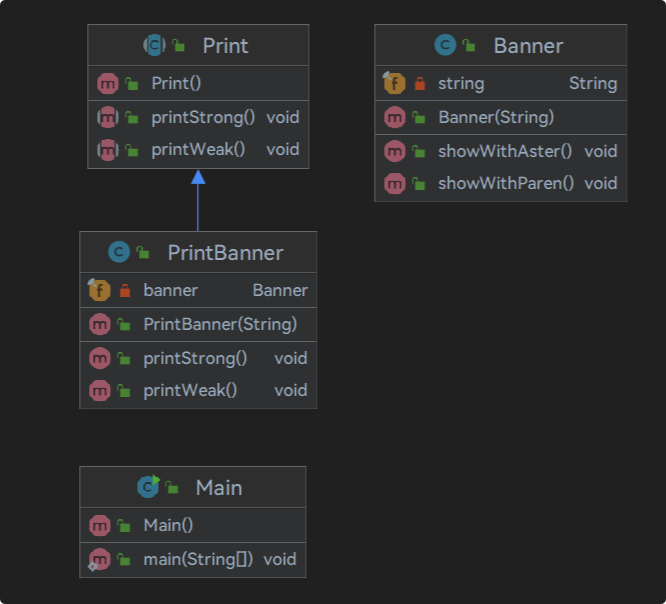Click the abstract method icon for printStrong() in Print
This screenshot has width=666, height=604.
[x=108, y=117]
